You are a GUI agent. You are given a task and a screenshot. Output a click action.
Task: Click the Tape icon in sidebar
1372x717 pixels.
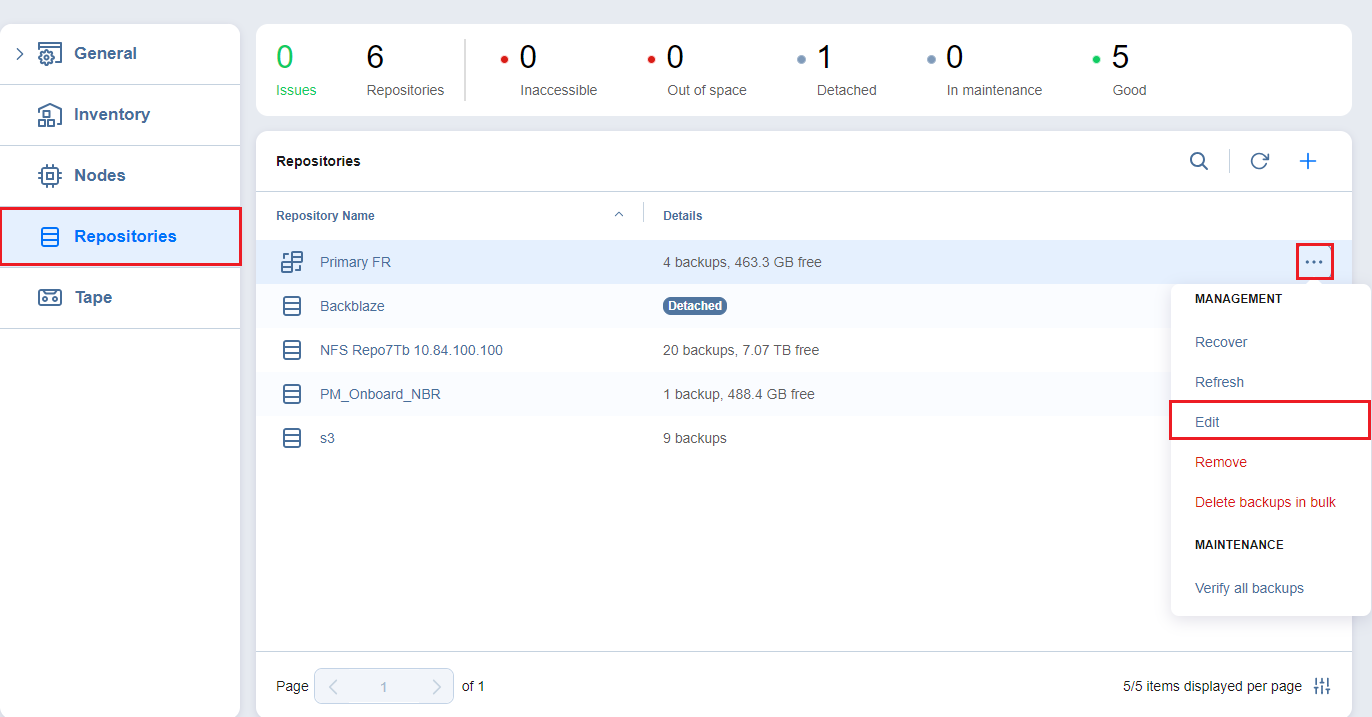50,297
